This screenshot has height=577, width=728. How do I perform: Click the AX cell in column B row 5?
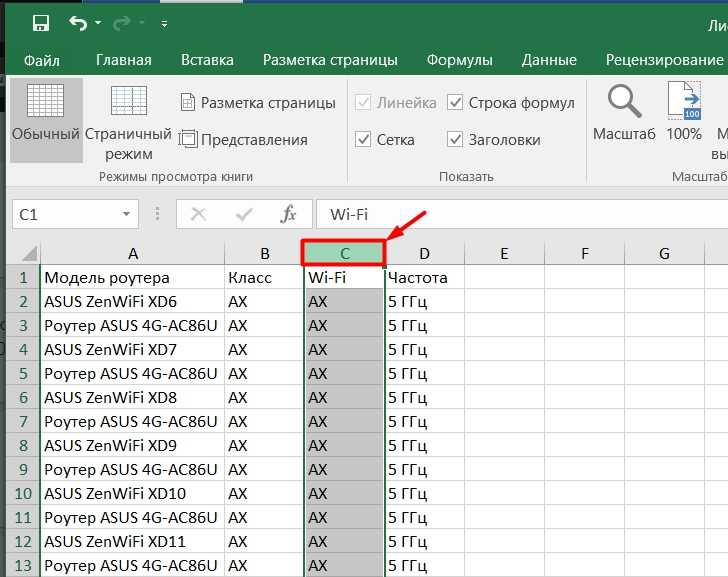265,374
